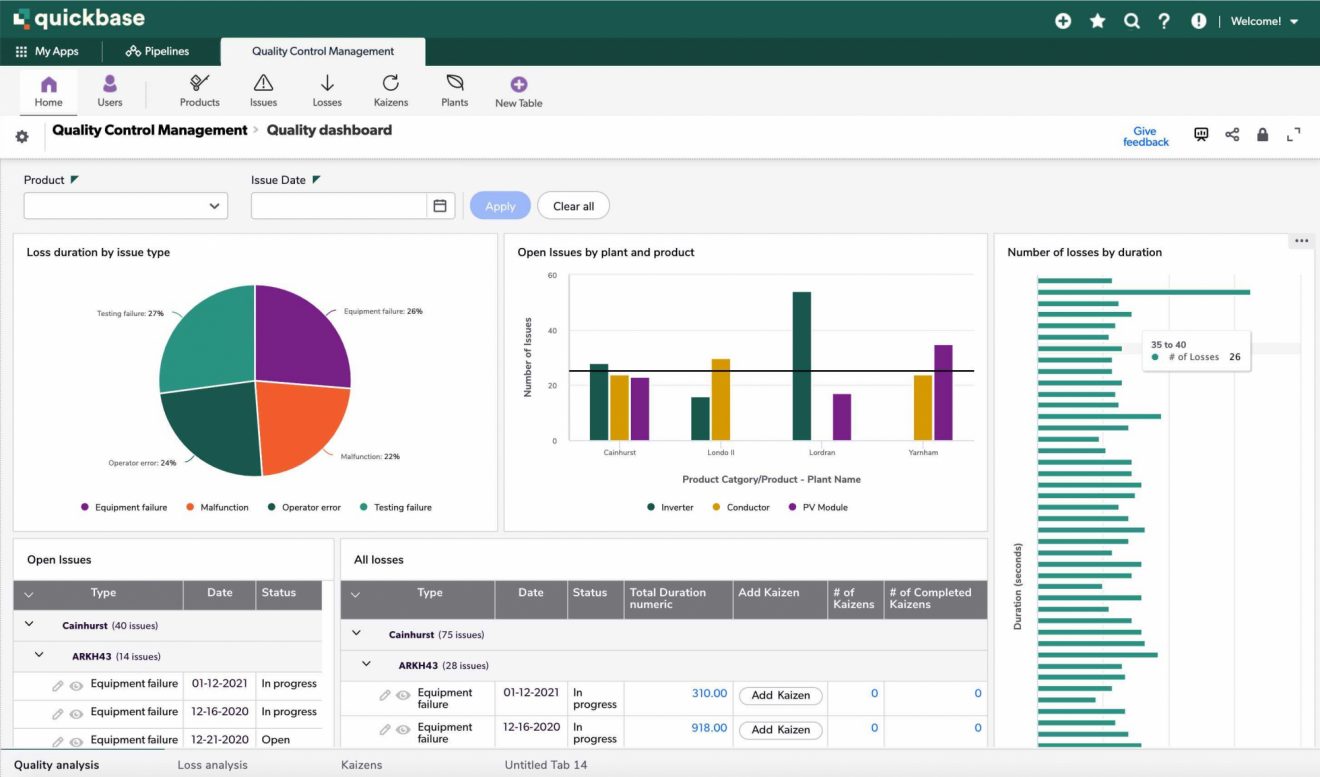Image resolution: width=1320 pixels, height=777 pixels.
Task: Click the Clear all button
Action: (573, 206)
